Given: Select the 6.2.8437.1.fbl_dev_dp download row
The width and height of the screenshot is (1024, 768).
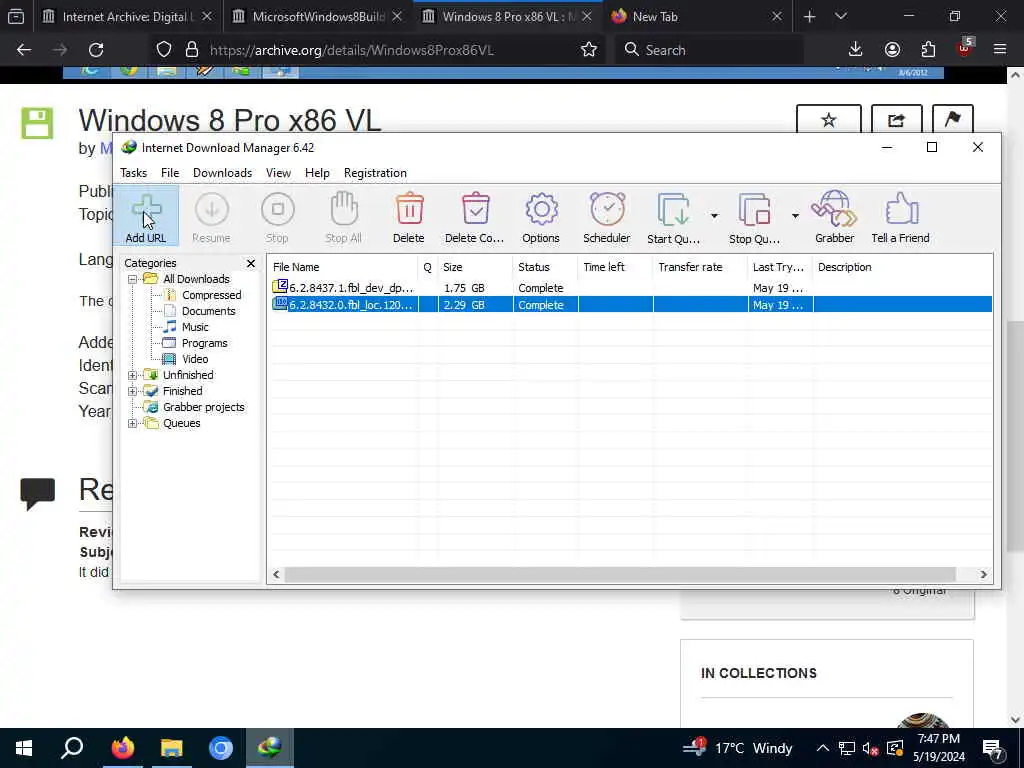Looking at the screenshot, I should 632,288.
